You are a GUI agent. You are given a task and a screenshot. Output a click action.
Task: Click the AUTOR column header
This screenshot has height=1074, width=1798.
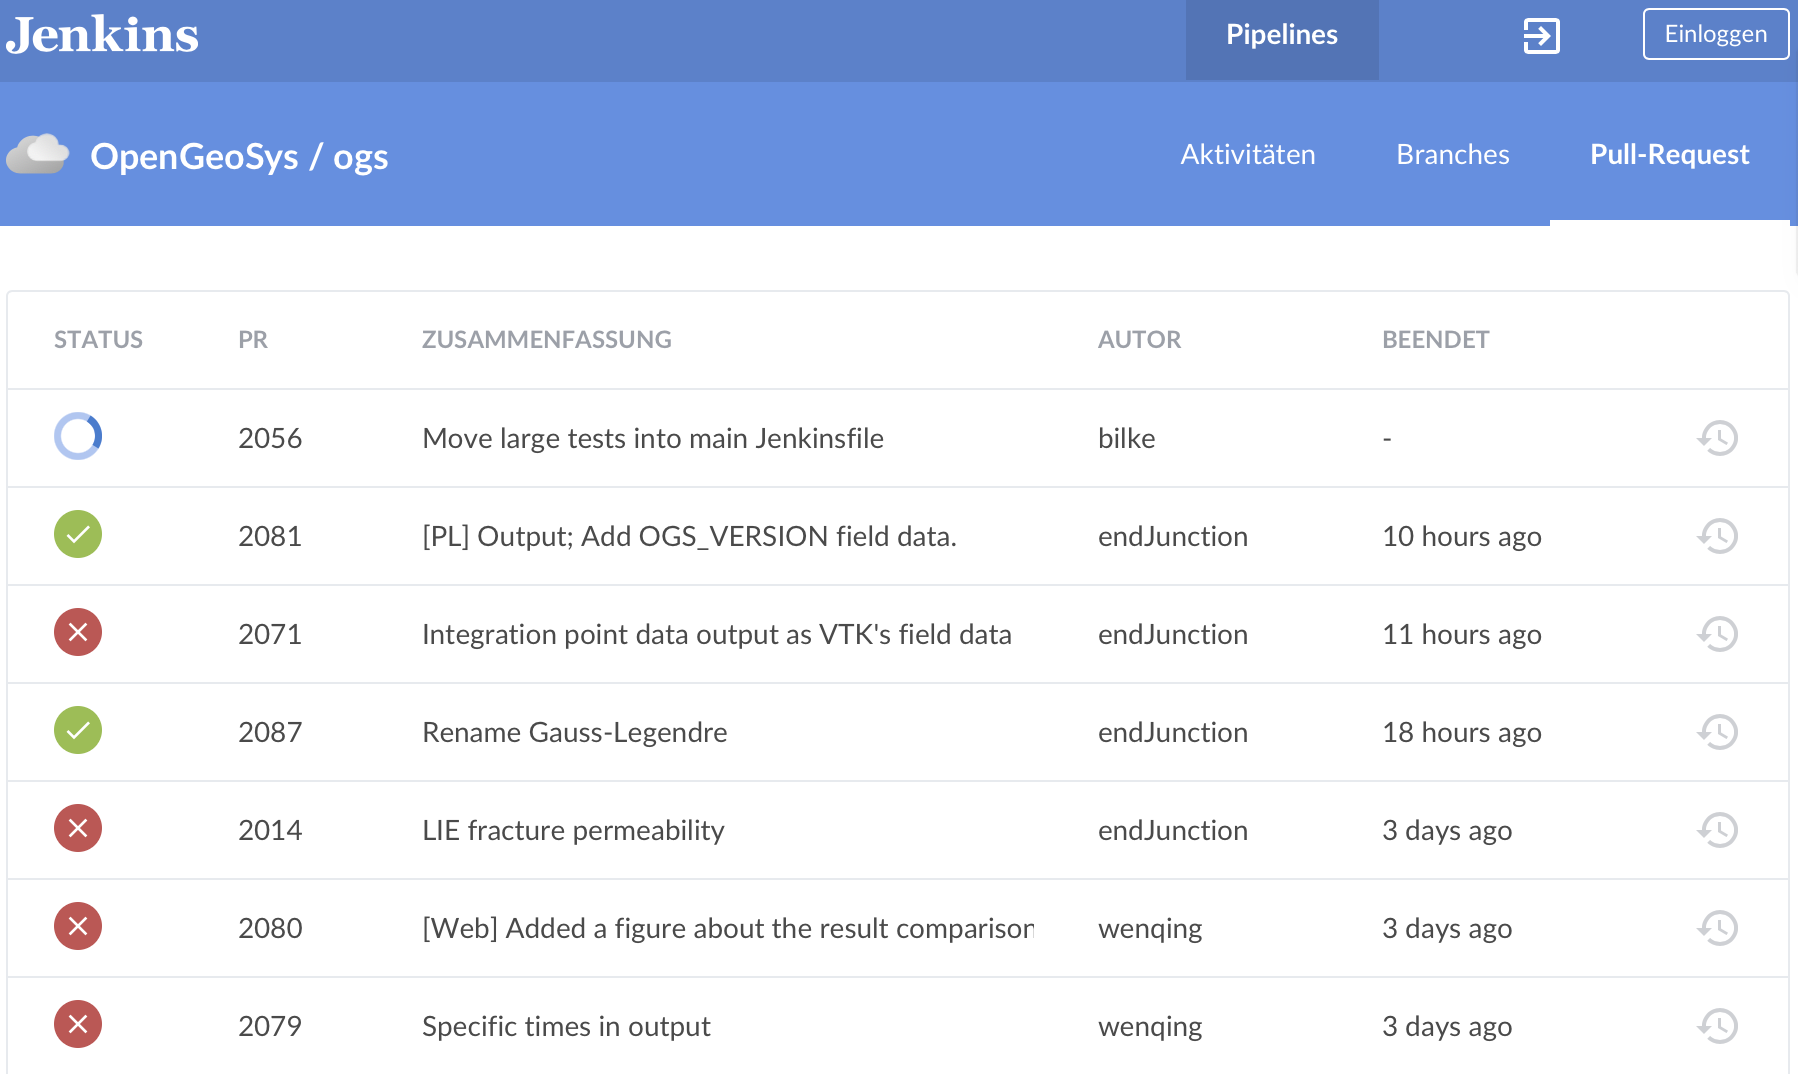point(1139,340)
